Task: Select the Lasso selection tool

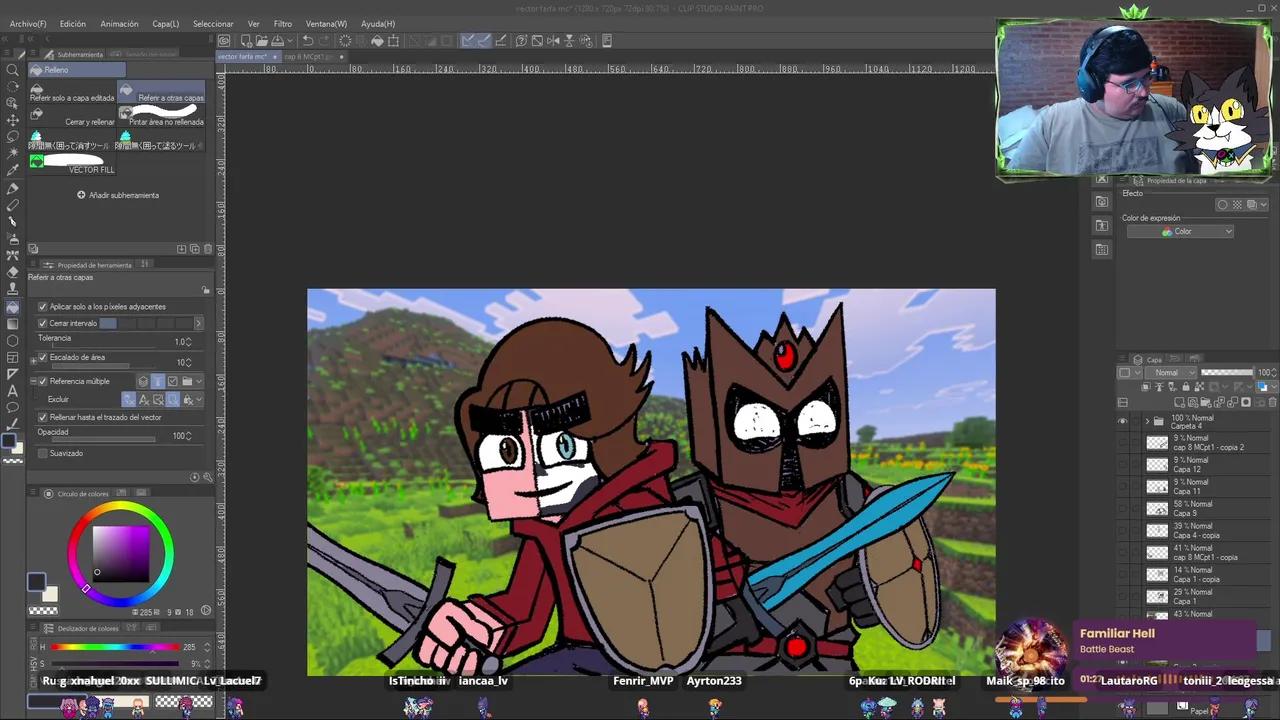Action: tap(13, 137)
